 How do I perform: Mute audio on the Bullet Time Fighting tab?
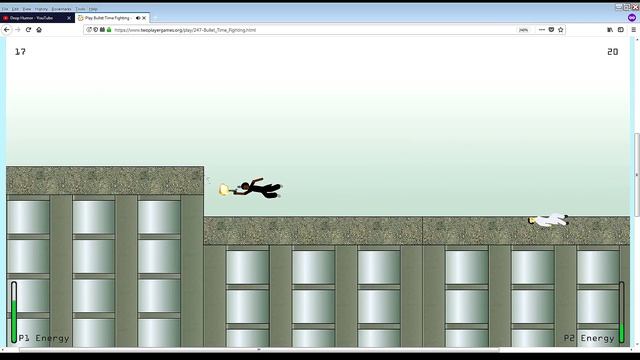pos(138,18)
